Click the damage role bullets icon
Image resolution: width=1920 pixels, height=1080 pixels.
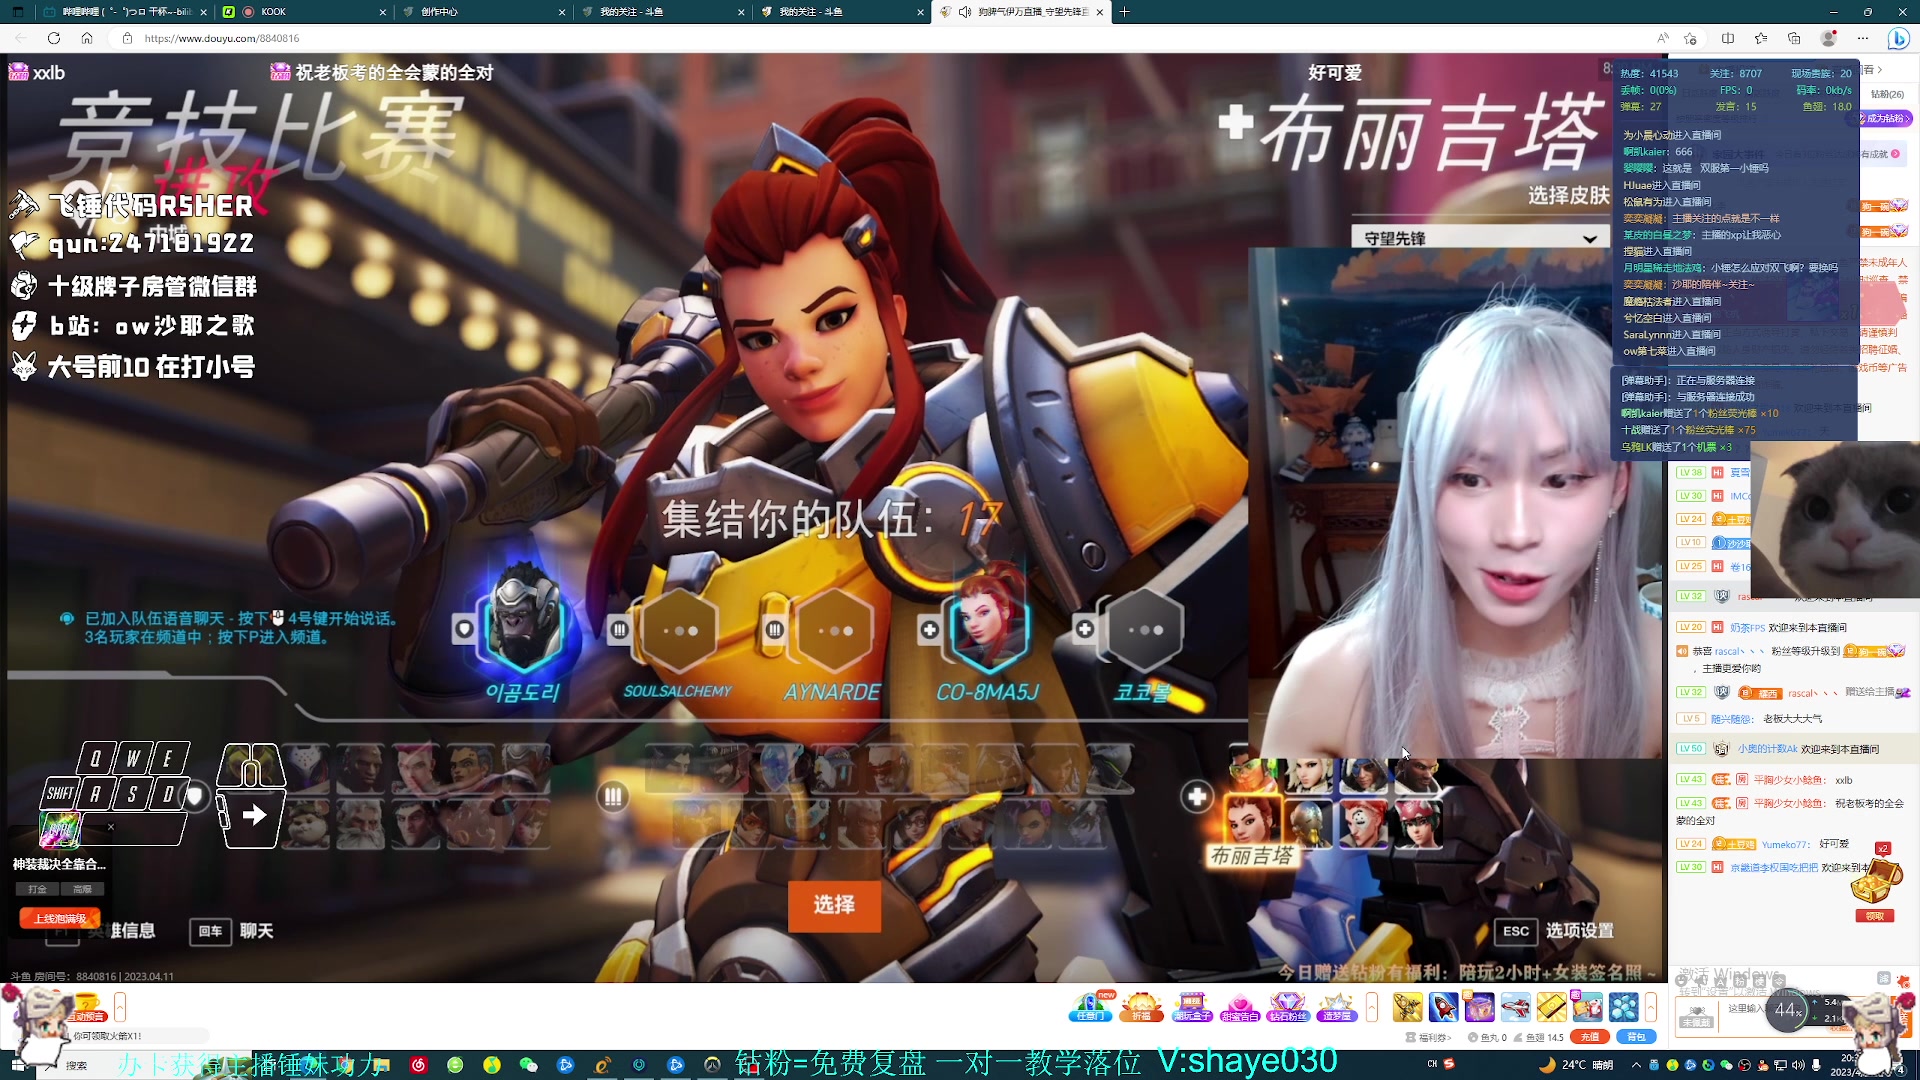(612, 797)
